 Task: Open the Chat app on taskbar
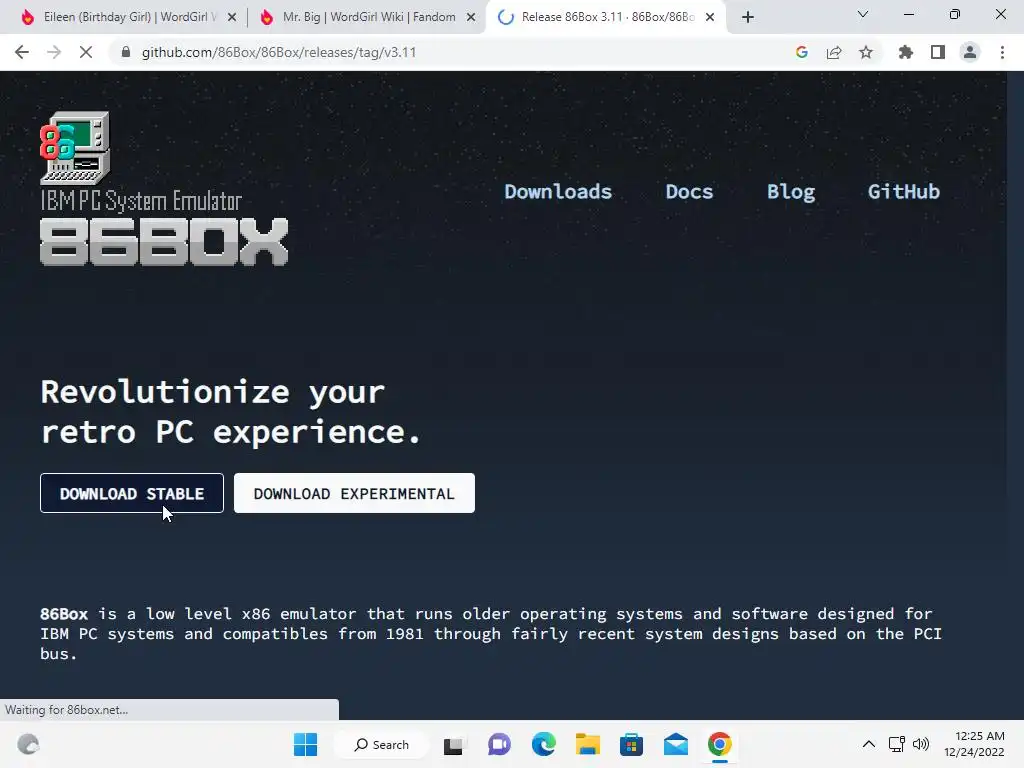pyautogui.click(x=499, y=744)
